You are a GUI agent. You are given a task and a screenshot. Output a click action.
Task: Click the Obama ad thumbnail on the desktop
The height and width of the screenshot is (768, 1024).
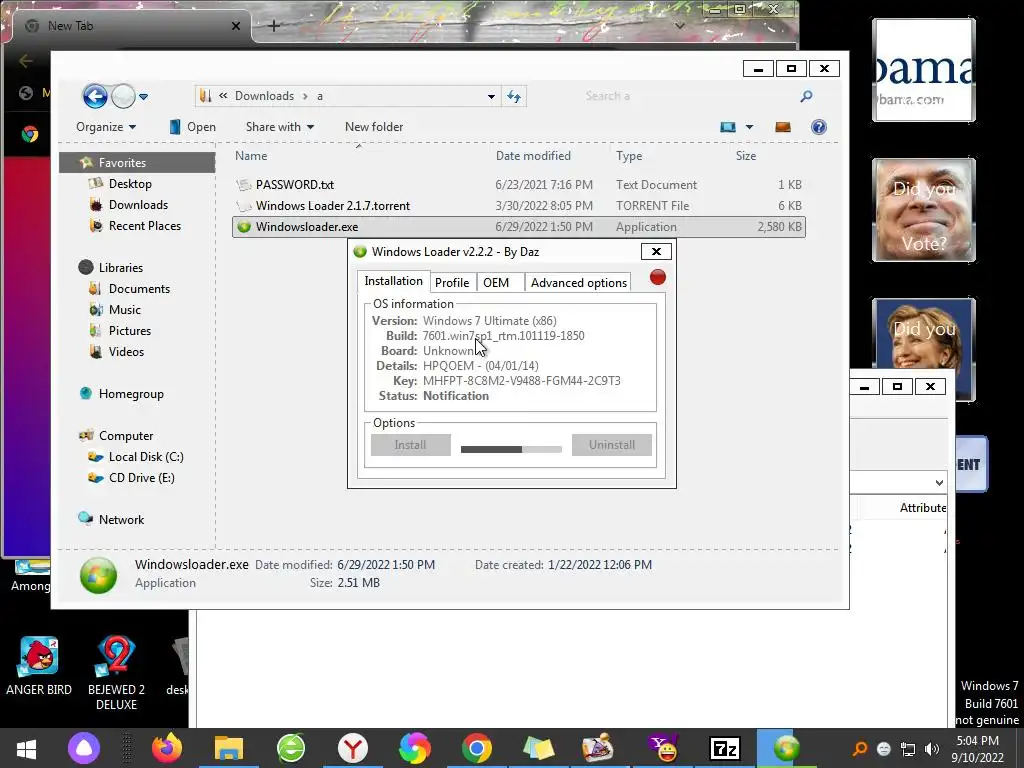click(x=923, y=70)
